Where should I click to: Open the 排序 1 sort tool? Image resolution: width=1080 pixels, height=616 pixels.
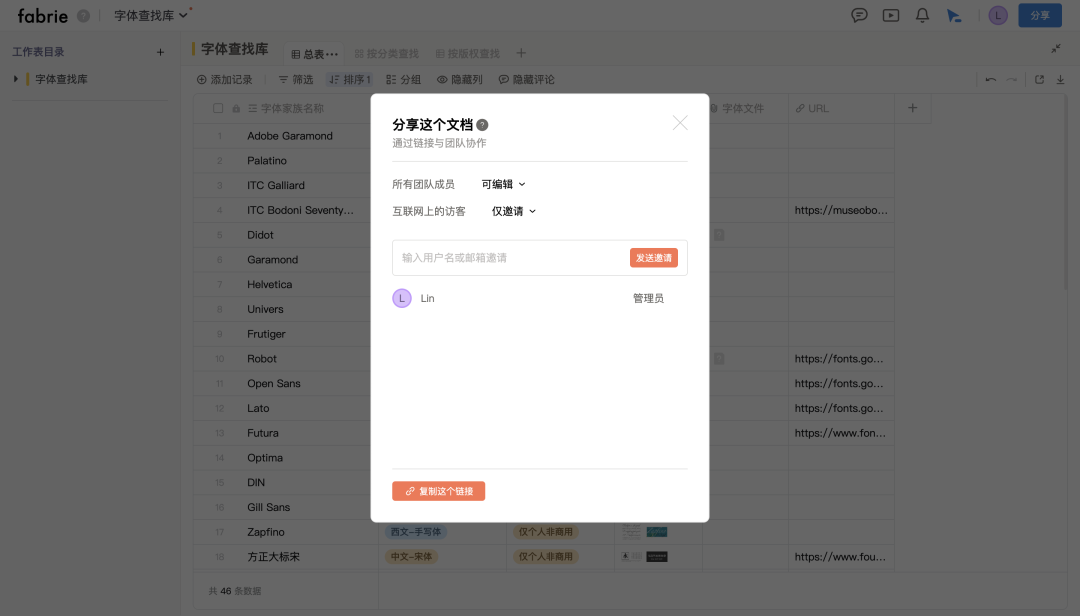click(350, 80)
